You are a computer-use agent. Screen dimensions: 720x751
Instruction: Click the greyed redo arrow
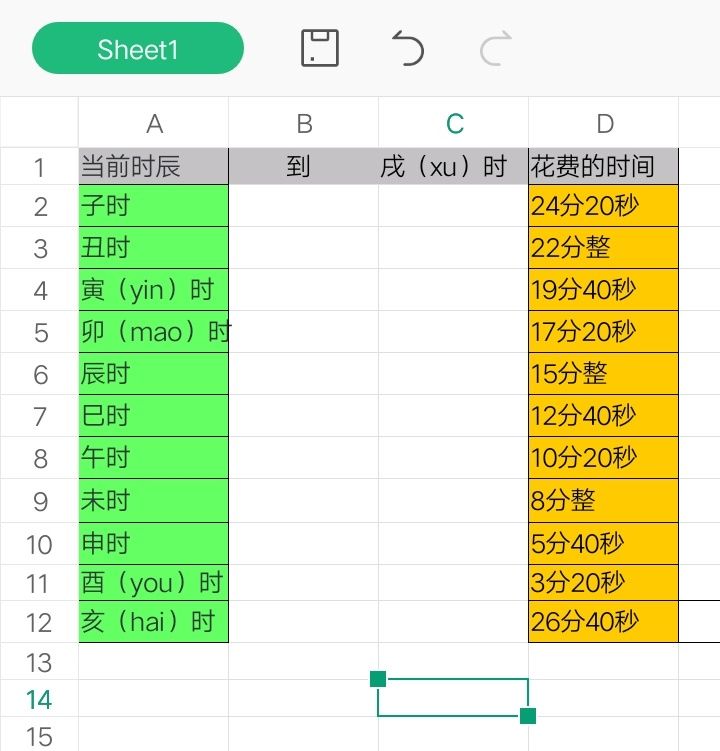coord(496,48)
